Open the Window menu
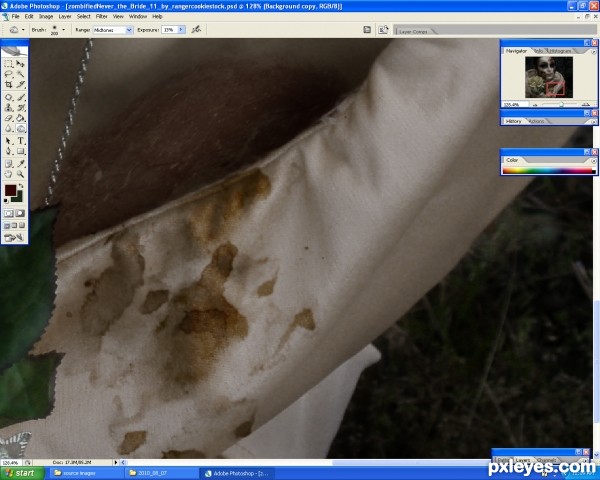Screen dimensions: 600x480 click(x=138, y=16)
